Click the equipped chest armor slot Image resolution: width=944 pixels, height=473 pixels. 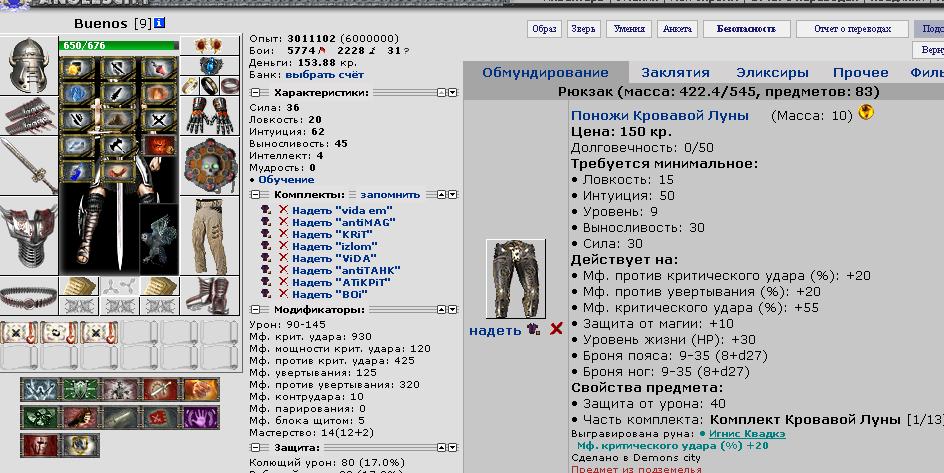pos(29,235)
